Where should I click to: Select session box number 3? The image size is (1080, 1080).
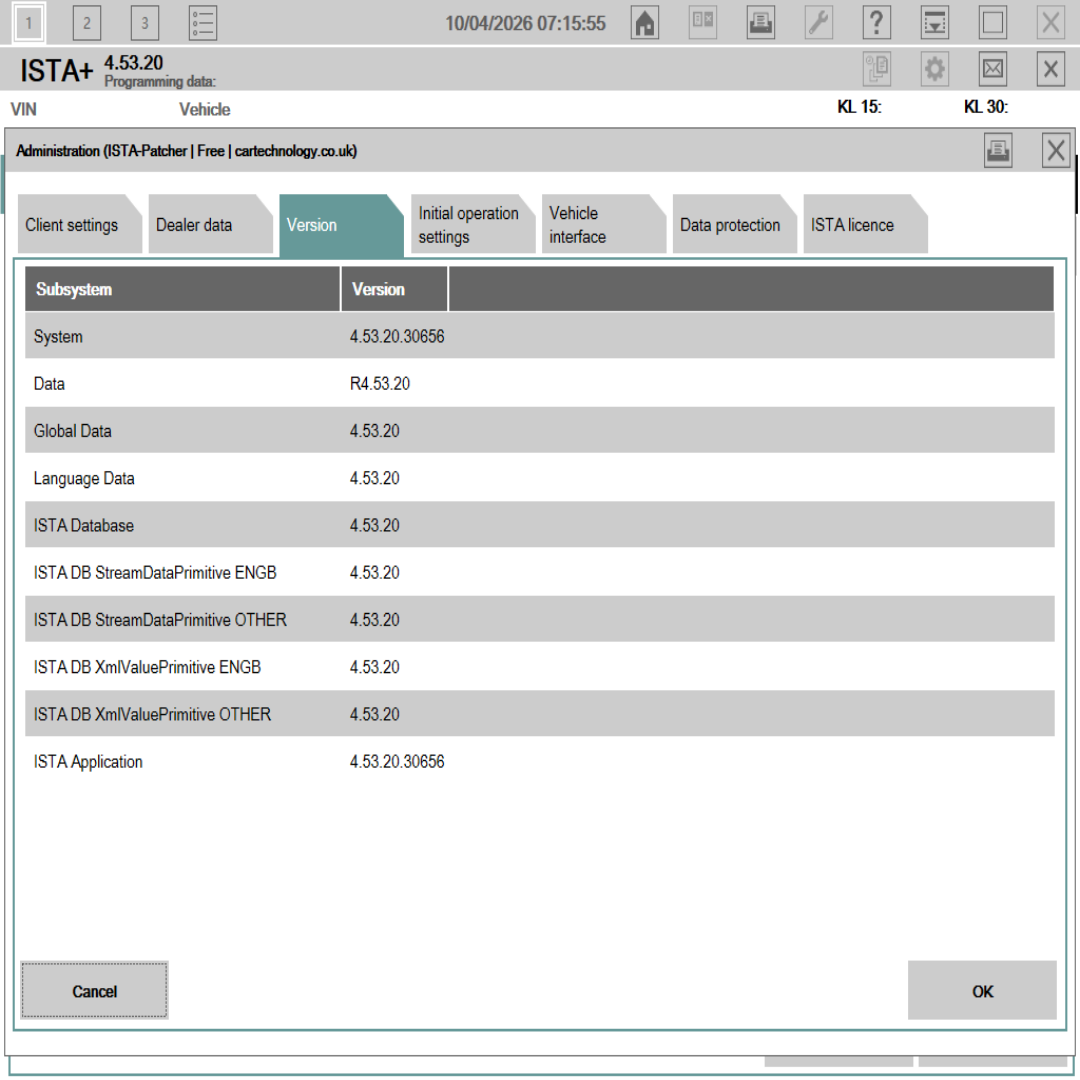coord(145,23)
